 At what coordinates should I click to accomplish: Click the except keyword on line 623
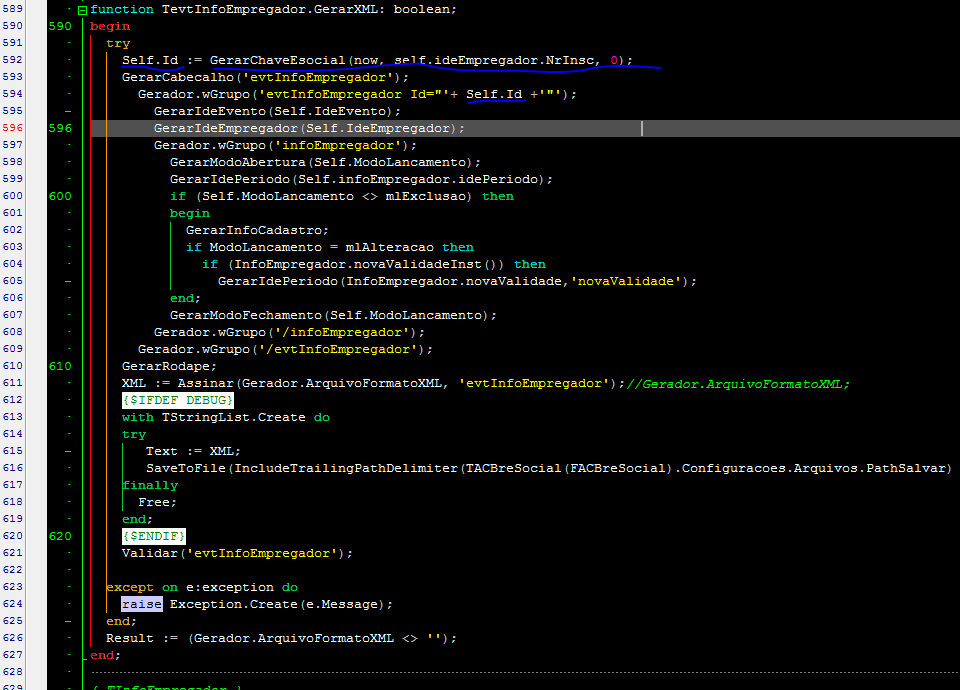click(x=130, y=588)
